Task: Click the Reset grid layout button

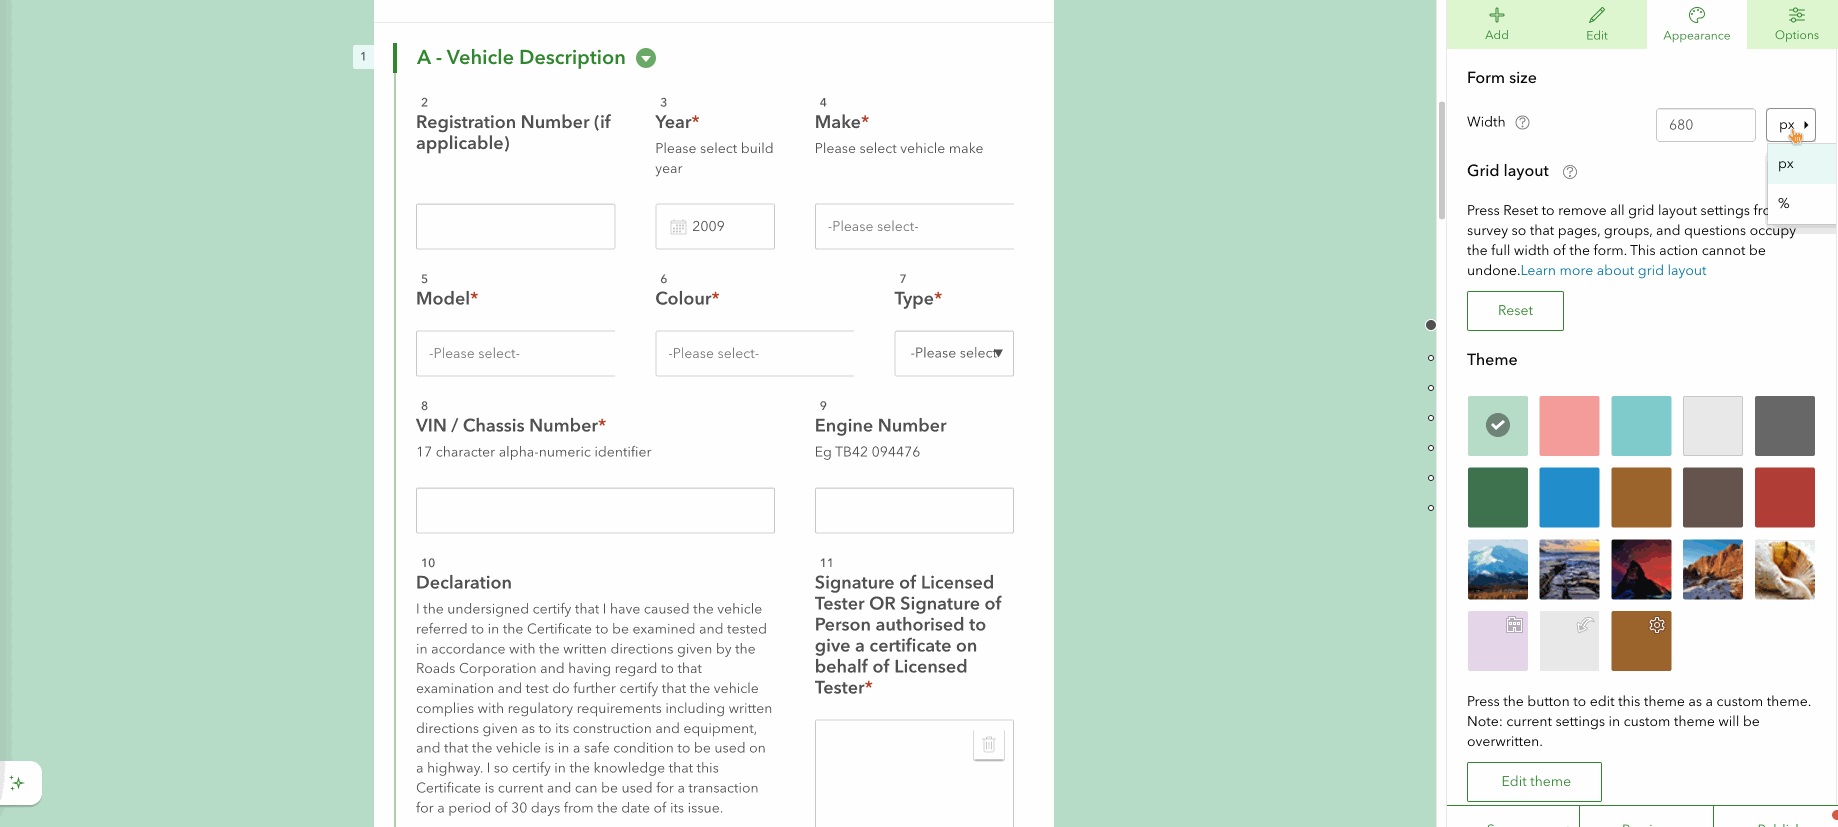Action: pos(1515,311)
